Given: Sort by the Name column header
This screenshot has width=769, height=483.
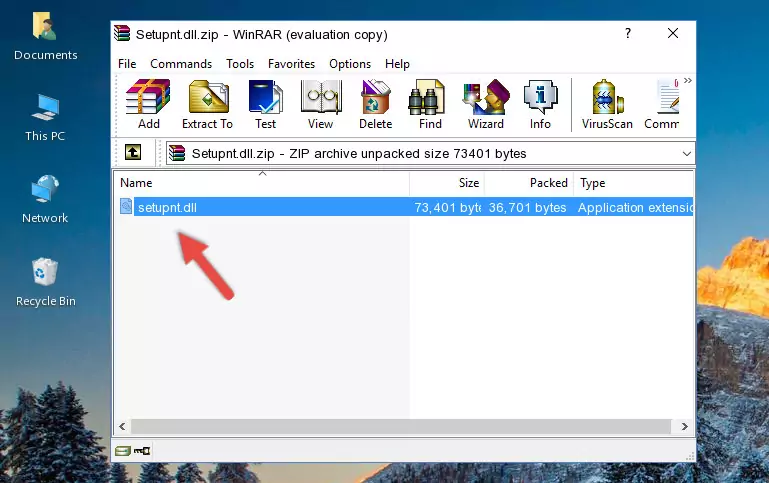Looking at the screenshot, I should (x=262, y=183).
